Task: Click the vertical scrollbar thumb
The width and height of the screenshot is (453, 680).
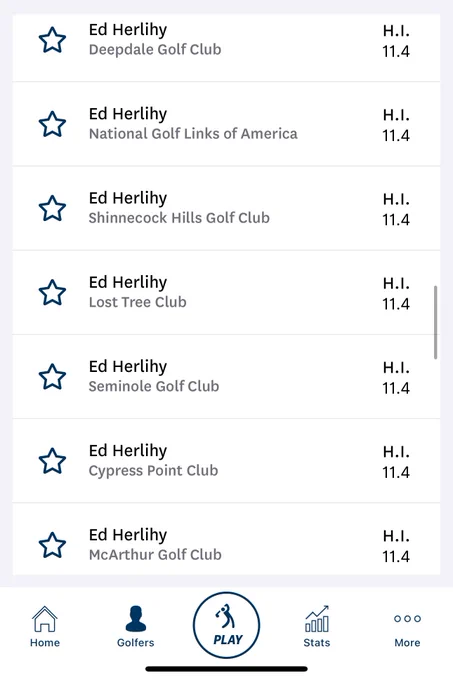Action: [x=435, y=322]
